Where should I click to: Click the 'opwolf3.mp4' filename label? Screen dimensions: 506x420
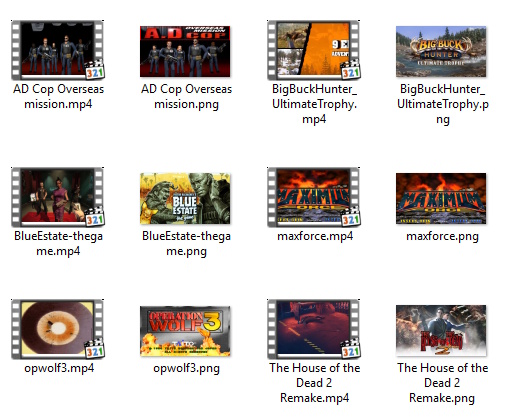[x=59, y=368]
